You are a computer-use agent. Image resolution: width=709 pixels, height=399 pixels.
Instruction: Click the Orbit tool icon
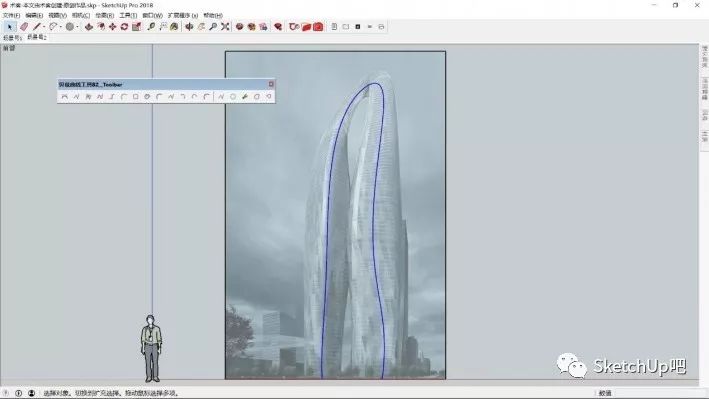click(x=189, y=27)
